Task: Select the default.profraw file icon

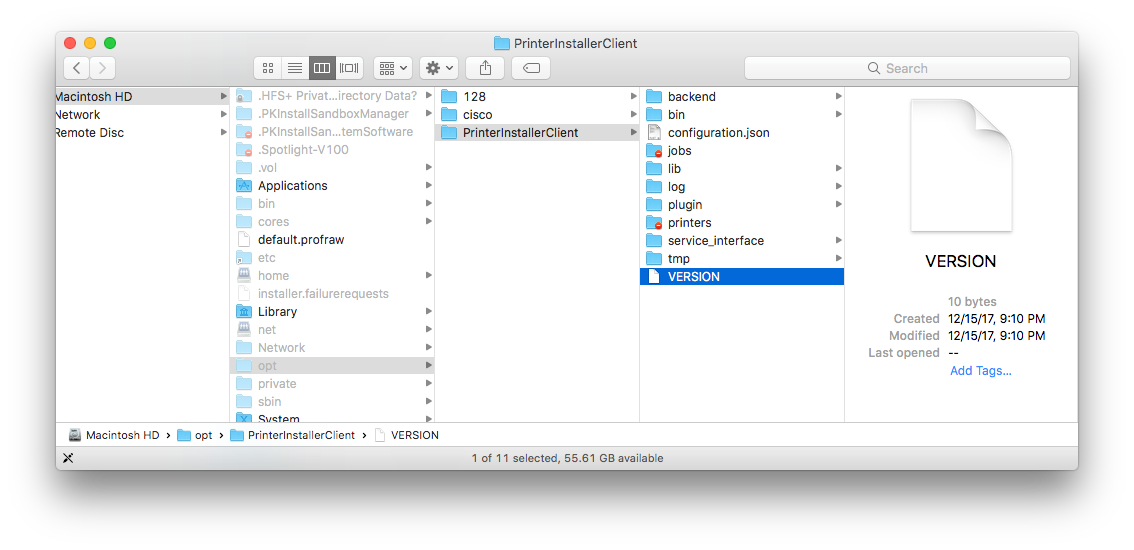Action: (244, 240)
